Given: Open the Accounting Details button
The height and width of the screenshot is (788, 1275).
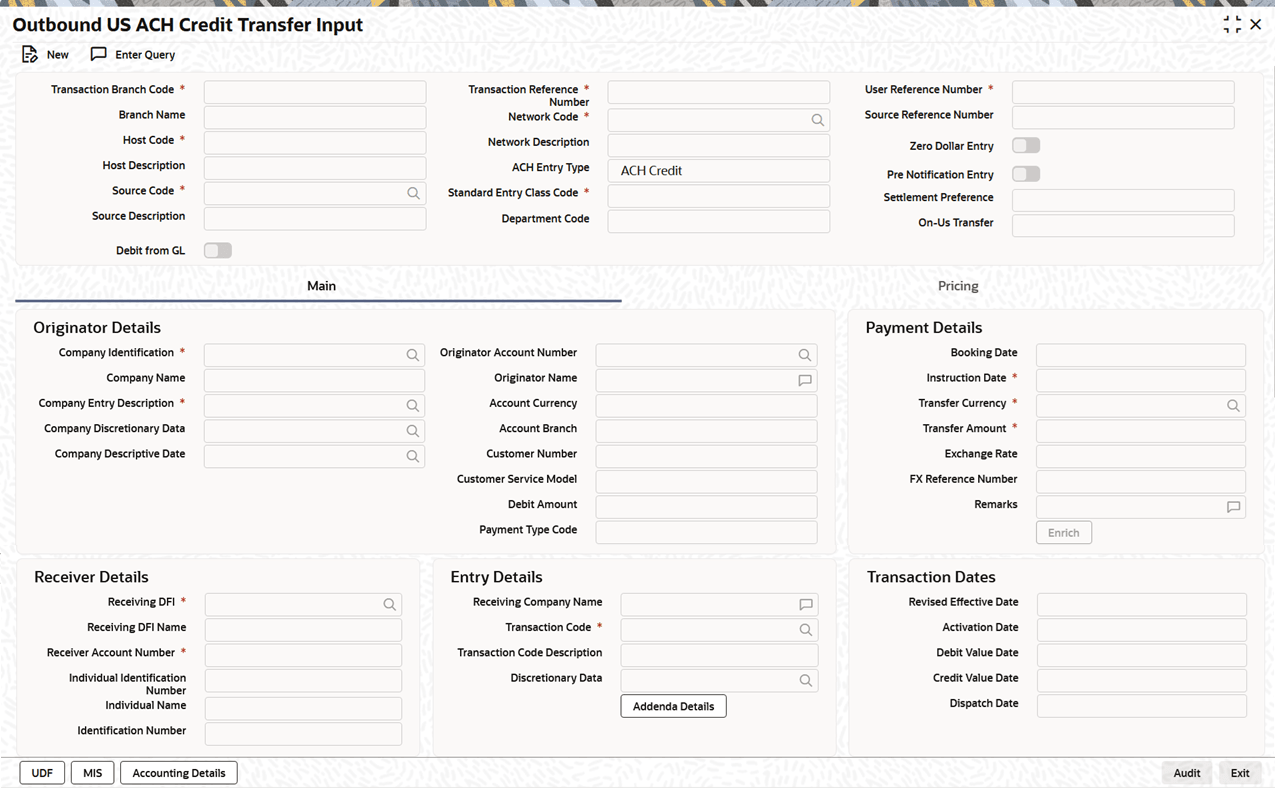Looking at the screenshot, I should click(179, 773).
